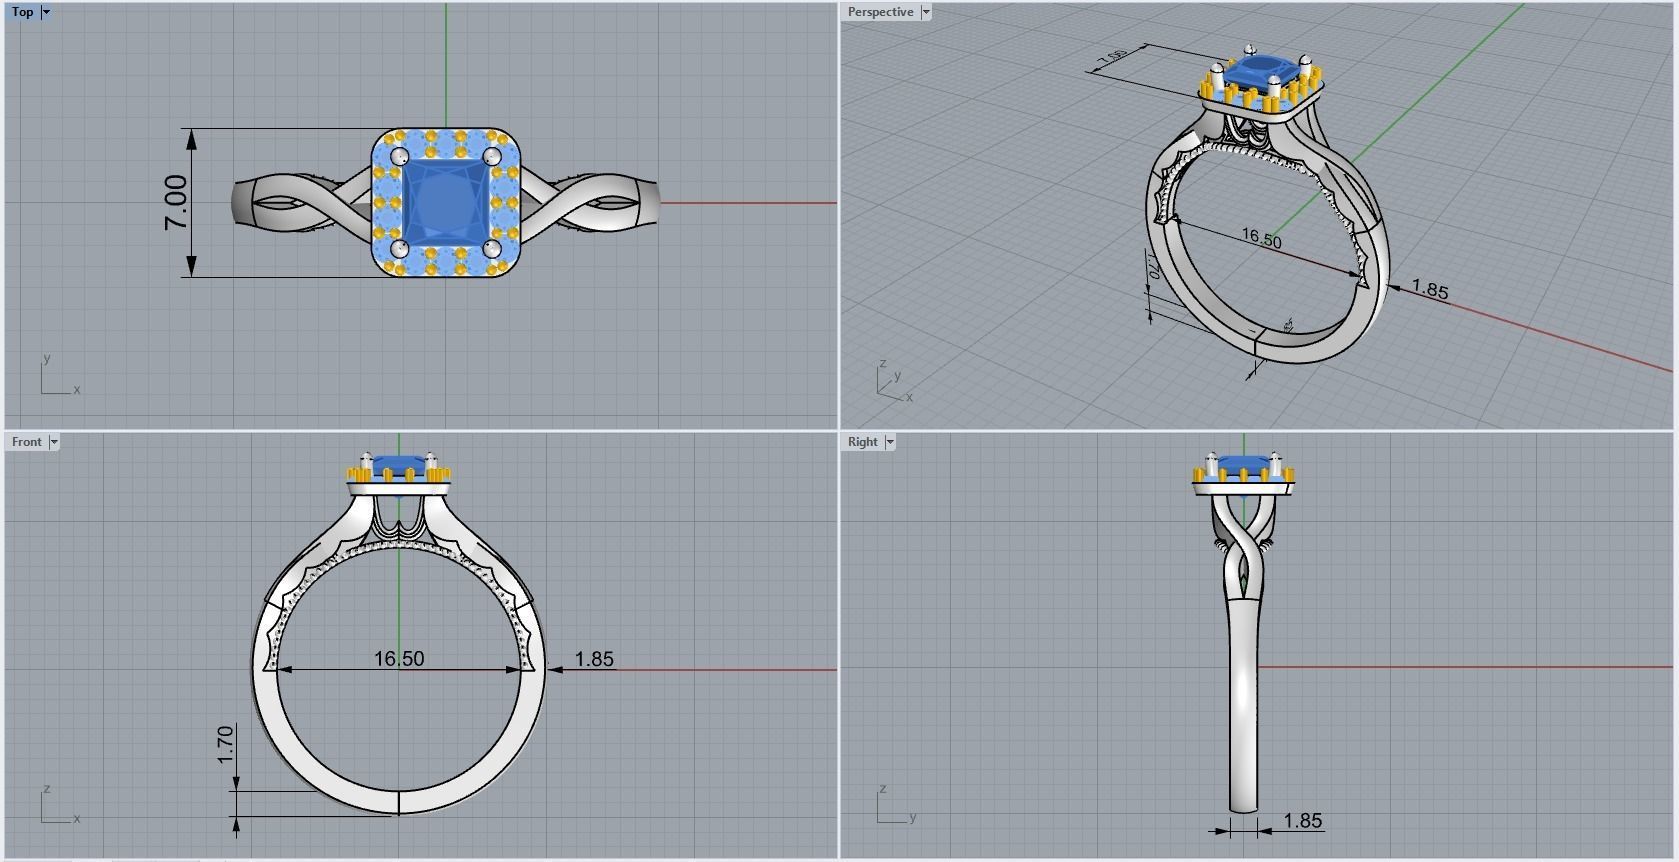Activate the Top viewport title label

tap(22, 12)
